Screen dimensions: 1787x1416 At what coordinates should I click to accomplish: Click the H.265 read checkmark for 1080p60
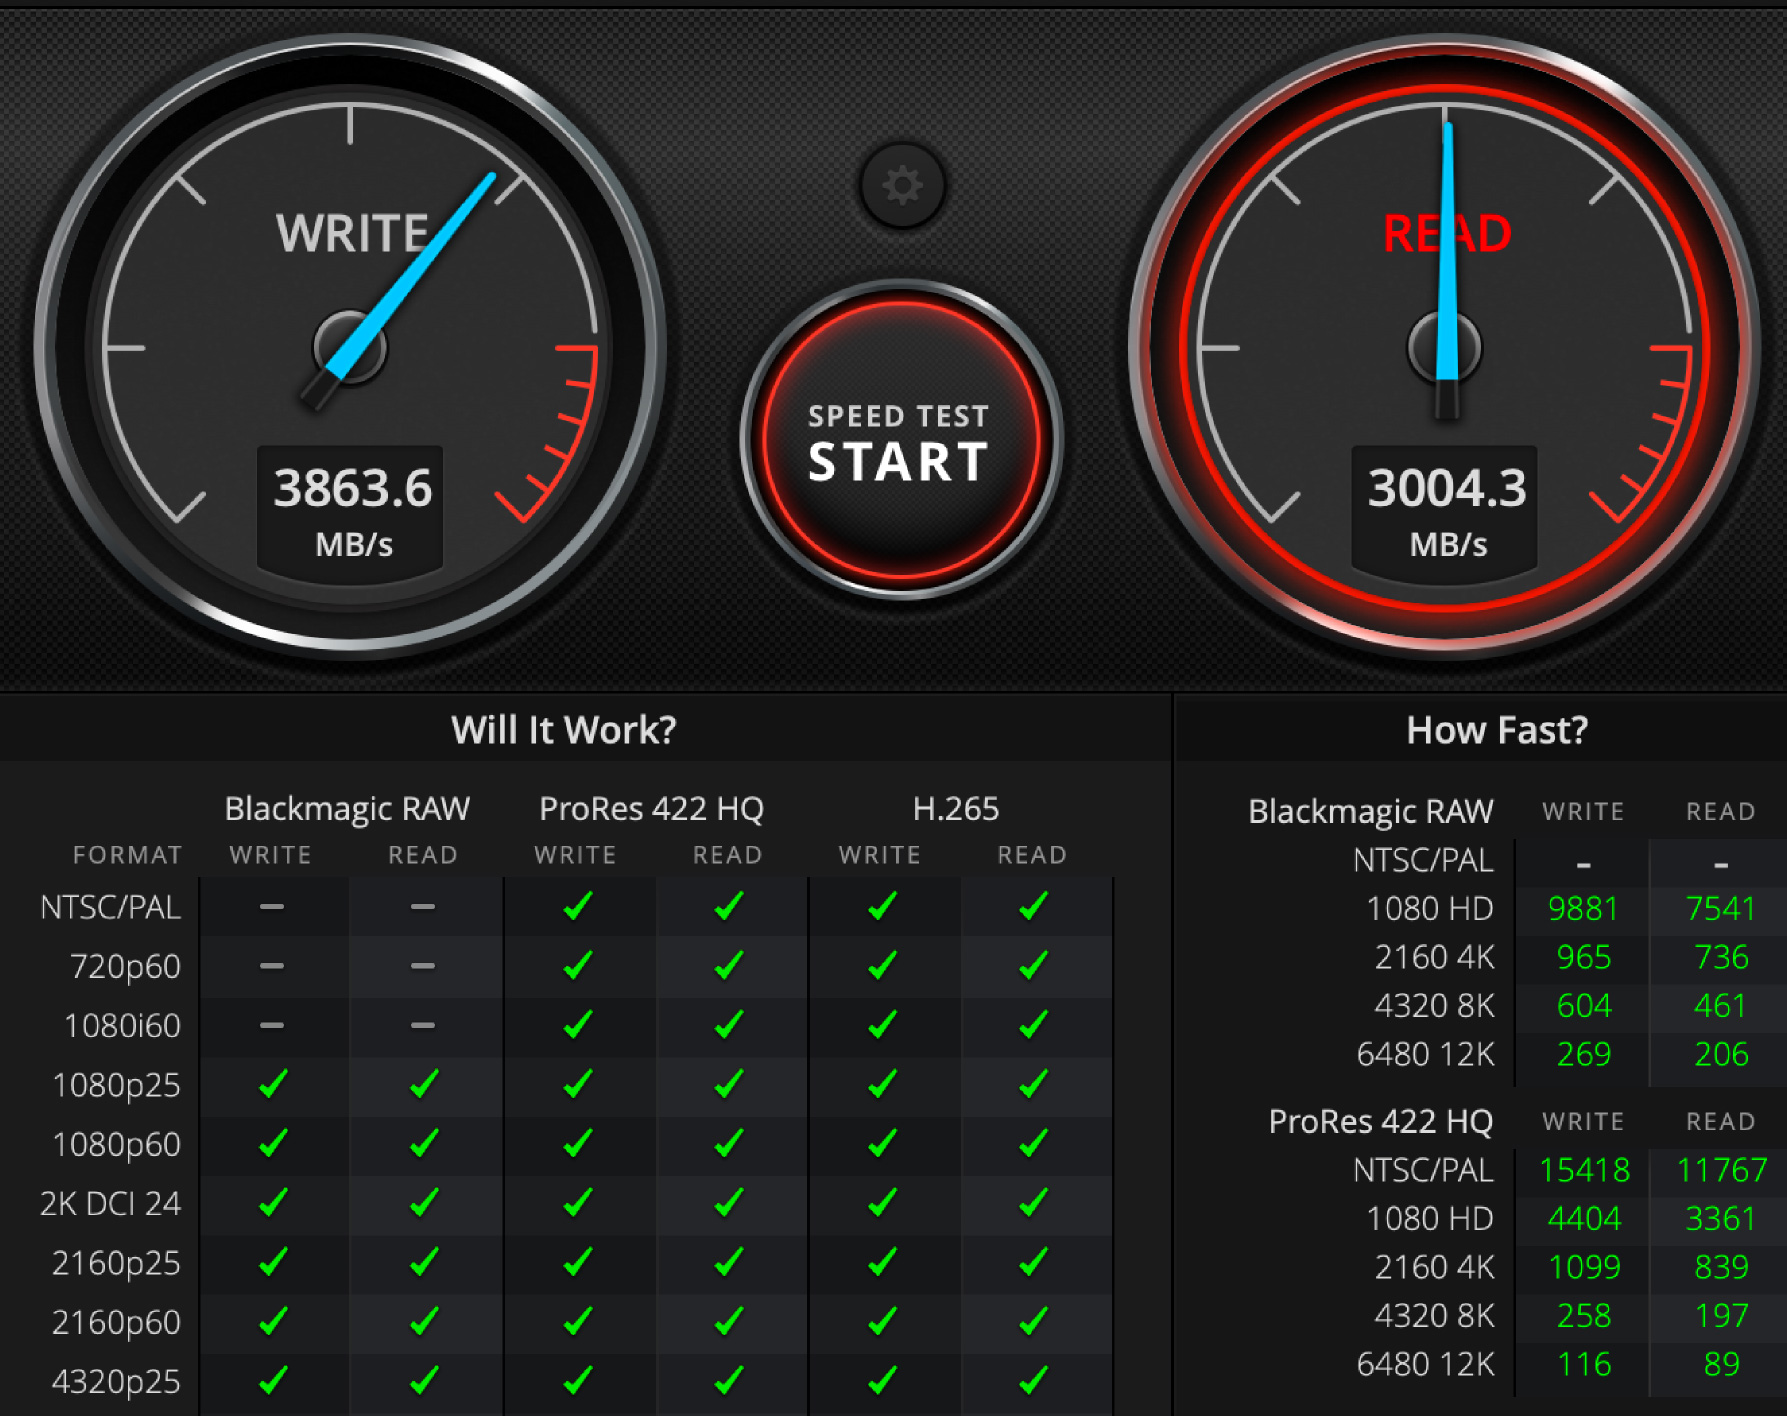tap(1033, 1143)
